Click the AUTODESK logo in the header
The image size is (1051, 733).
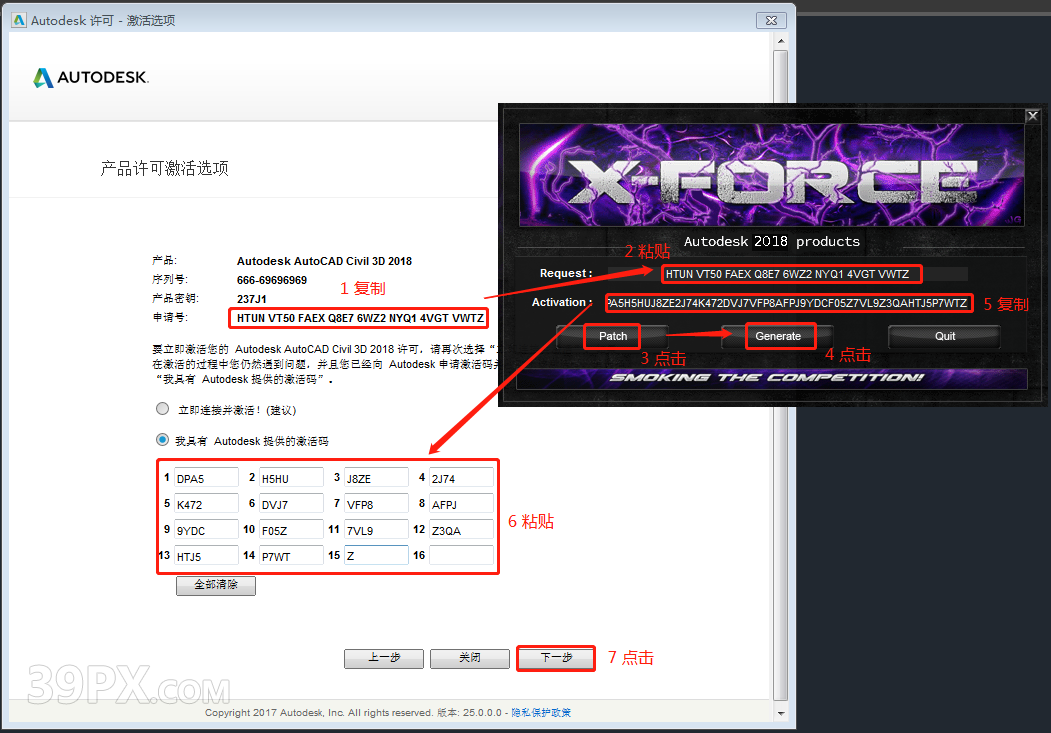(x=91, y=78)
